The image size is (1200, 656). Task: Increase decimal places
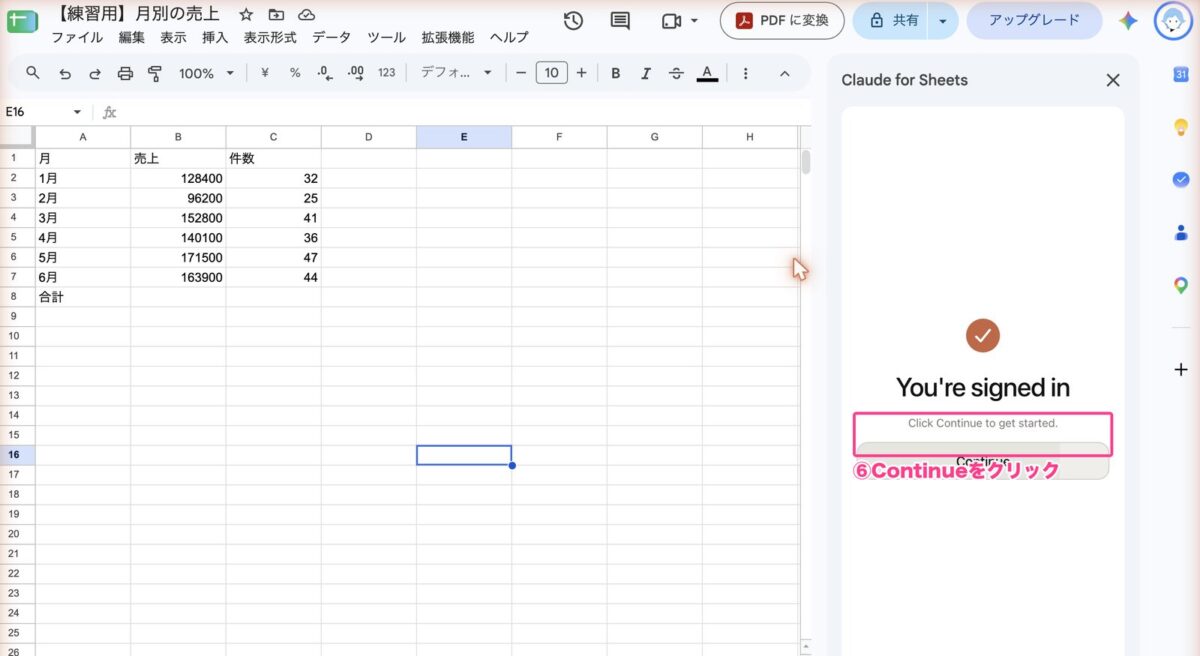pyautogui.click(x=356, y=73)
